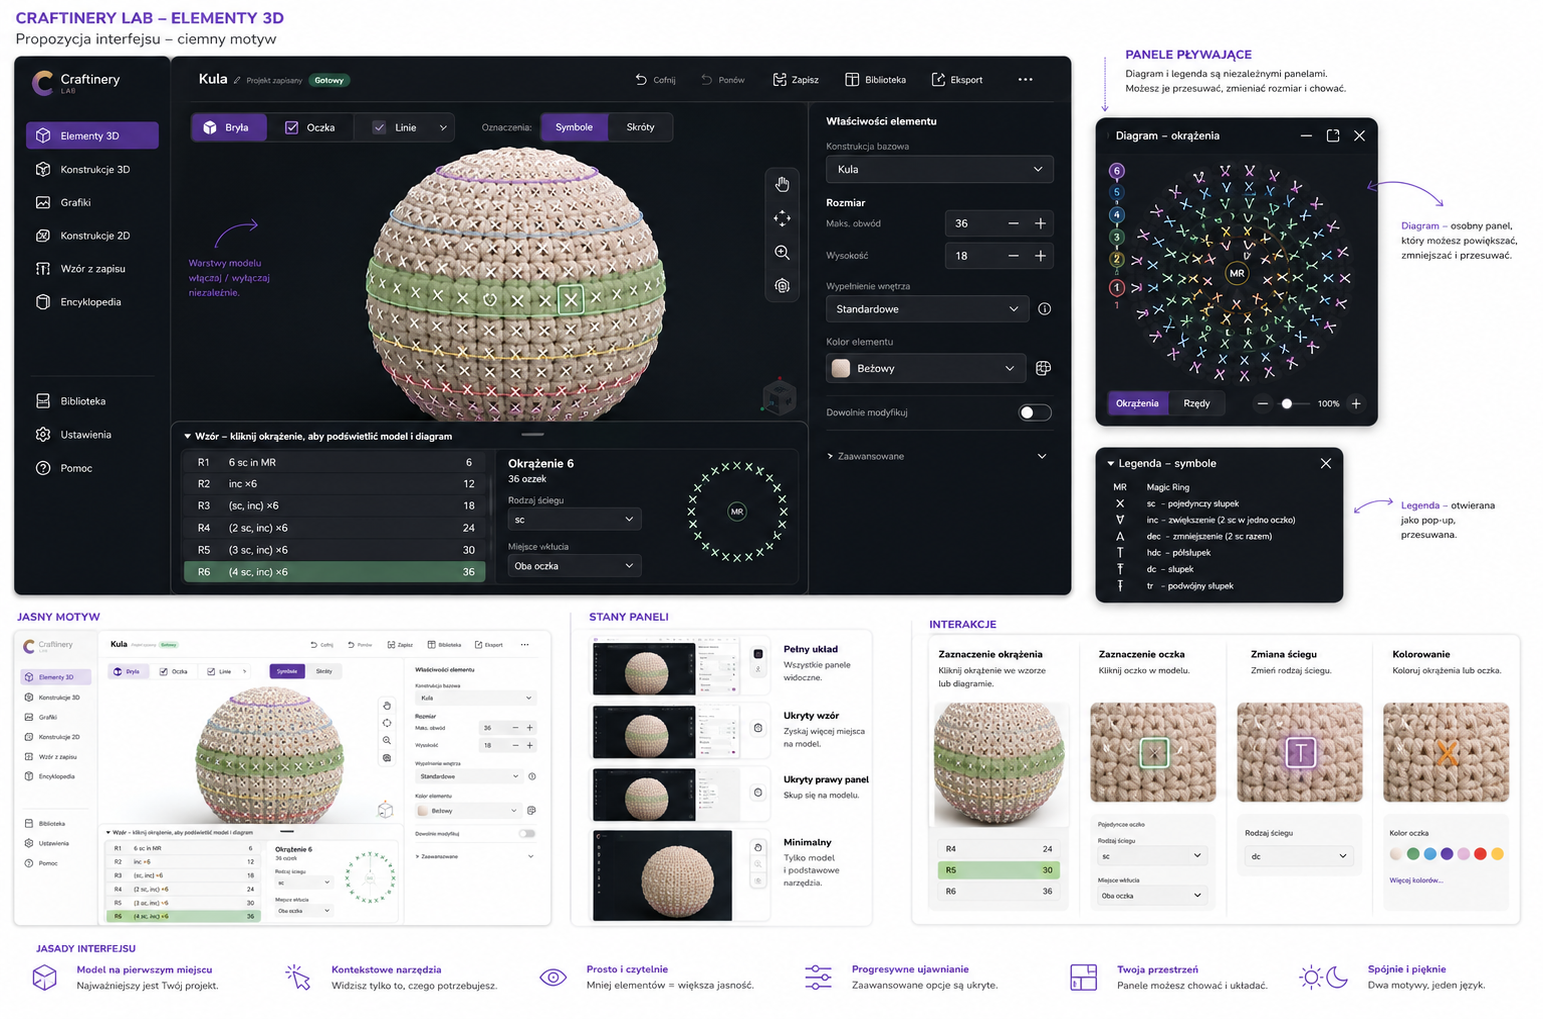Close the Legenda – symbole panel
Viewport: 1543px width, 1019px height.
point(1326,463)
